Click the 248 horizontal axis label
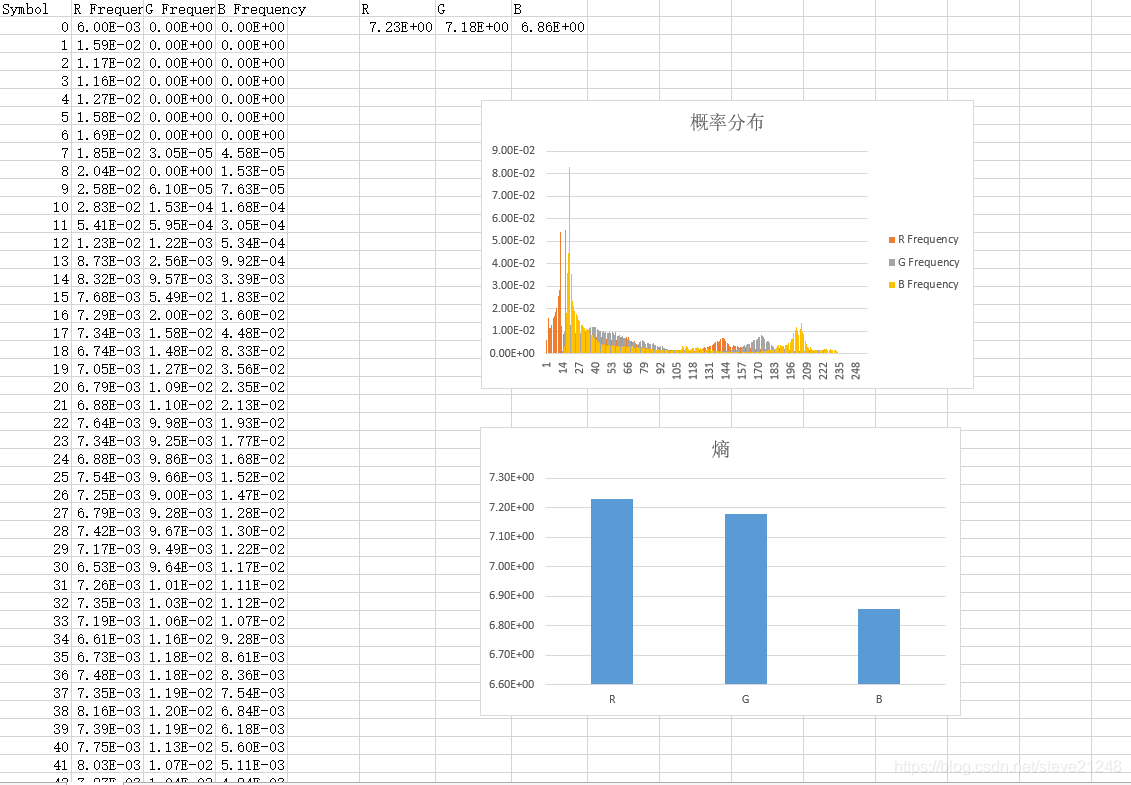Screen dimensions: 1131x785 tap(855, 371)
